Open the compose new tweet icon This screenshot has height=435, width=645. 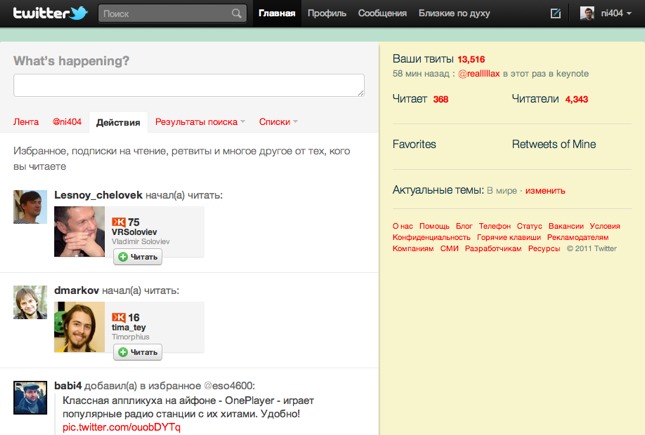(555, 13)
